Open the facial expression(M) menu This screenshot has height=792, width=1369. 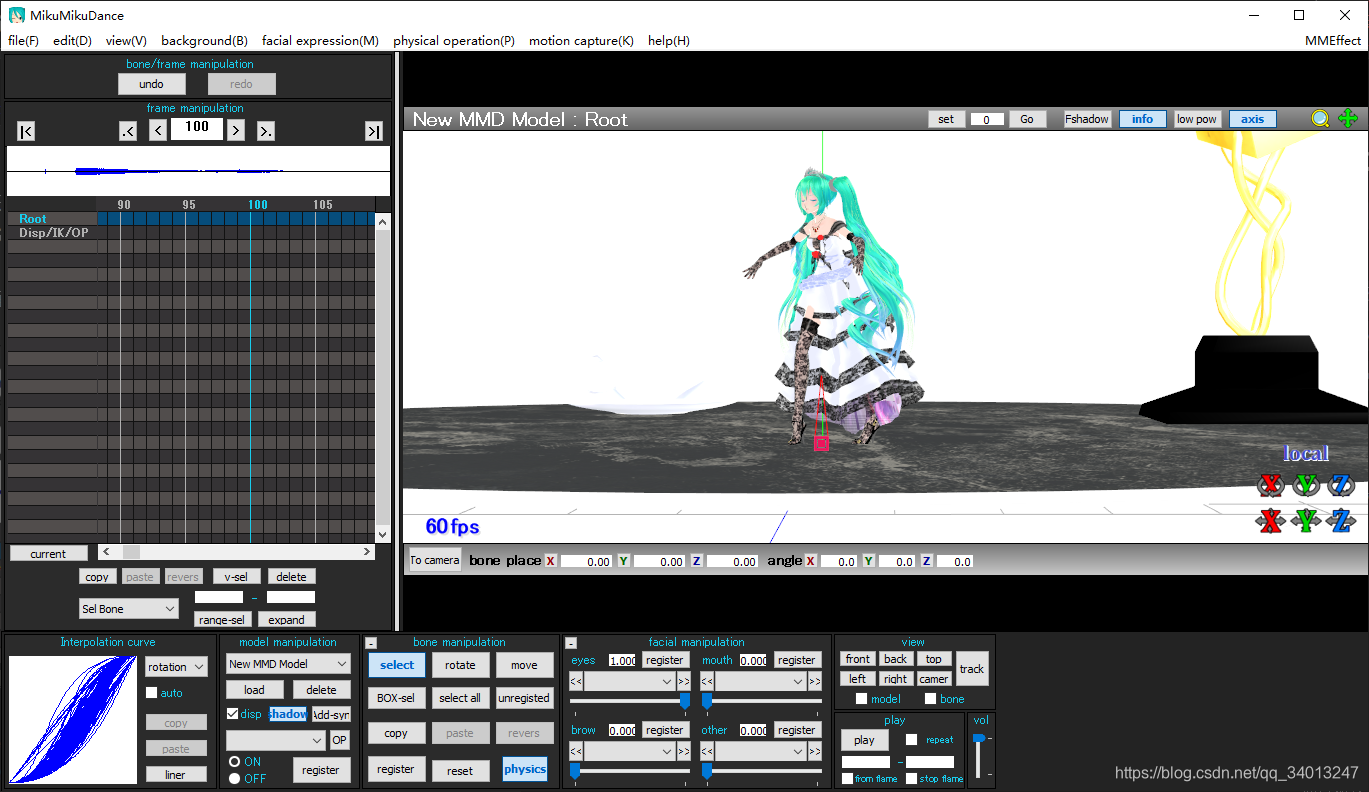(320, 41)
